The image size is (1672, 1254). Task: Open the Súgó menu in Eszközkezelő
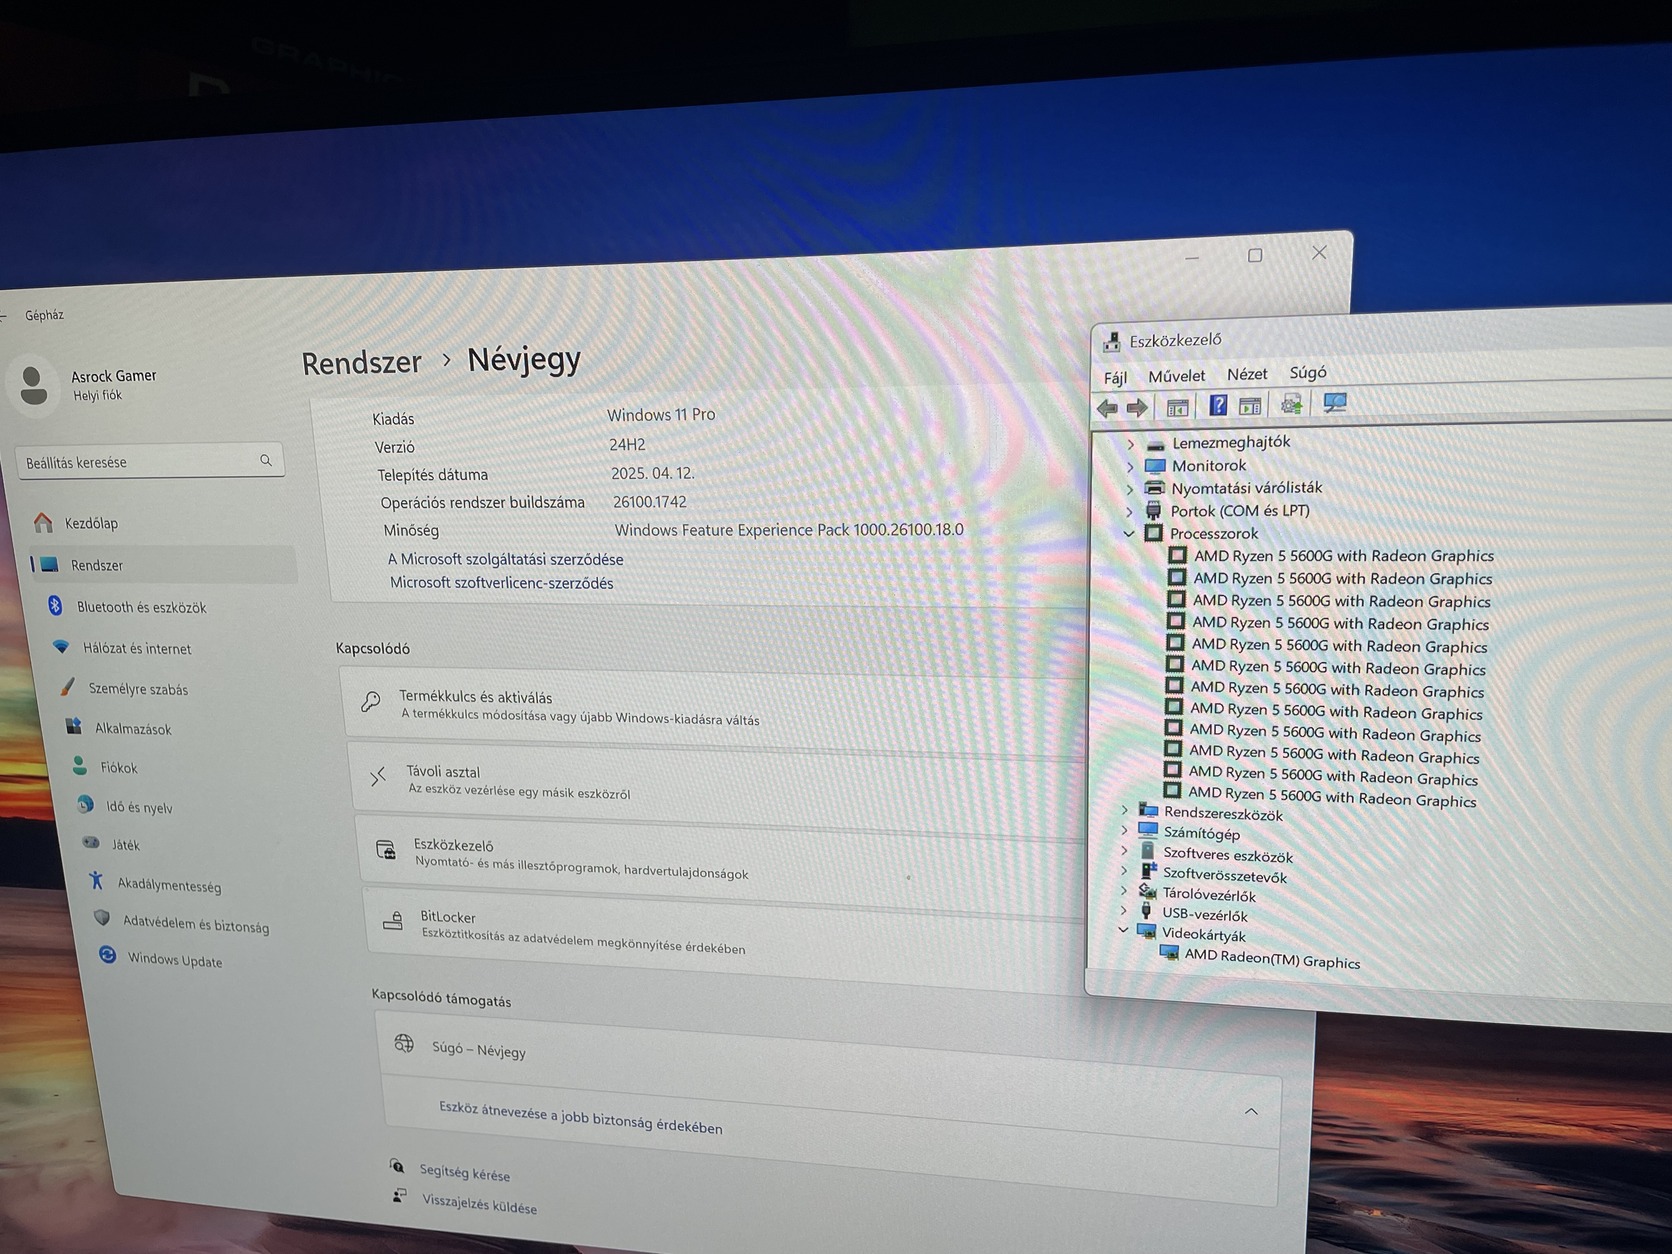tap(1308, 372)
